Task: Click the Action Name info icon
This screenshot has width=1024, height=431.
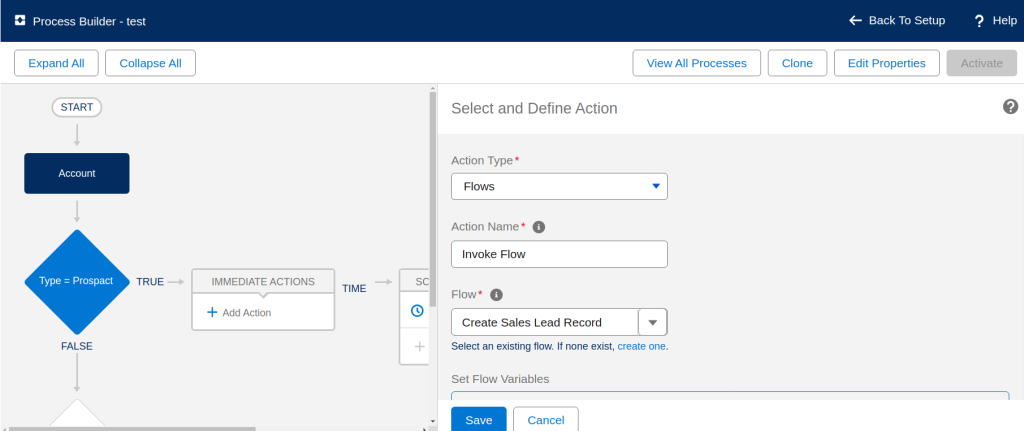Action: coord(539,227)
